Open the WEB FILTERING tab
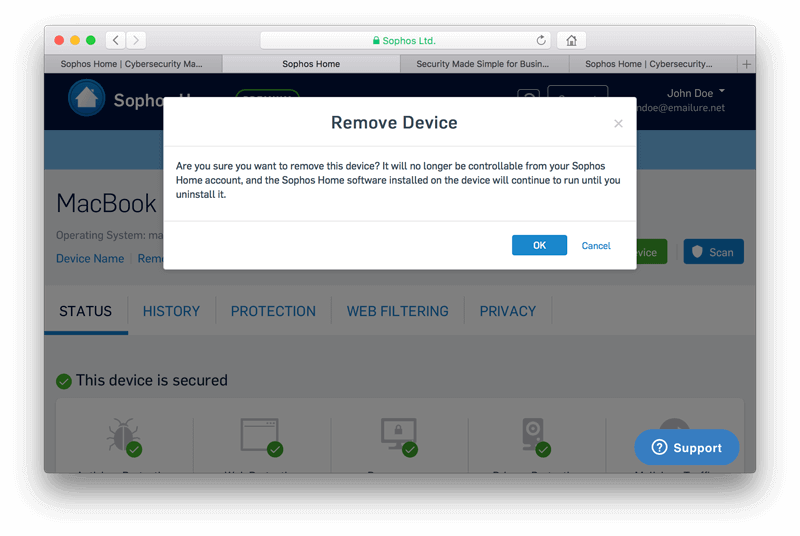Viewport: 800px width, 536px height. [397, 312]
